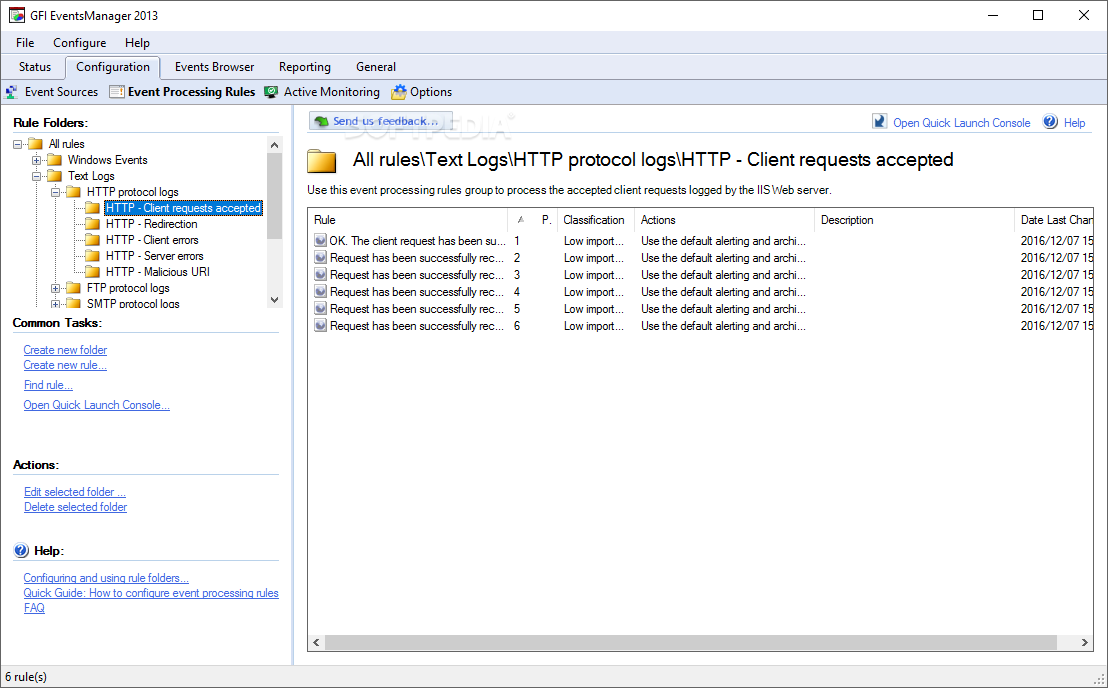1108x688 pixels.
Task: Click rules table scroll left arrow
Action: pyautogui.click(x=317, y=642)
